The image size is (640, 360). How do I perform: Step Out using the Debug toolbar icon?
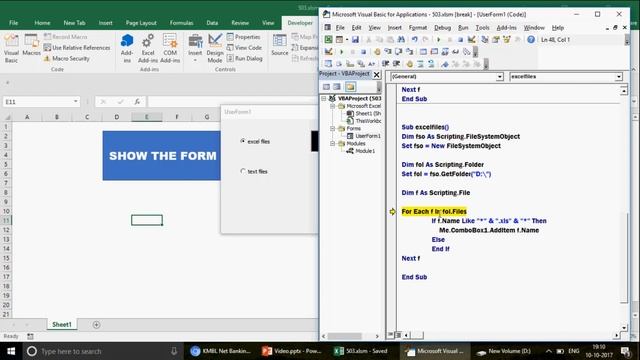409,52
